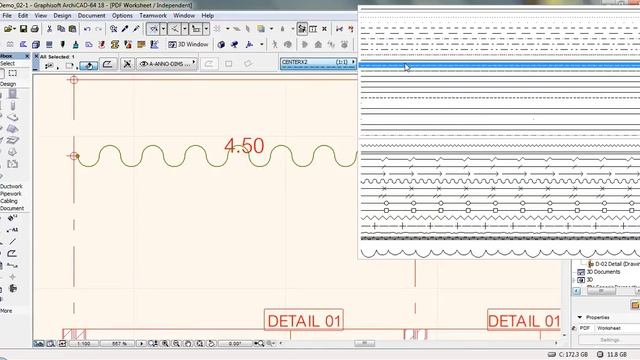This screenshot has height=360, width=640.
Task: Open the Teamwork menu
Action: [x=153, y=16]
